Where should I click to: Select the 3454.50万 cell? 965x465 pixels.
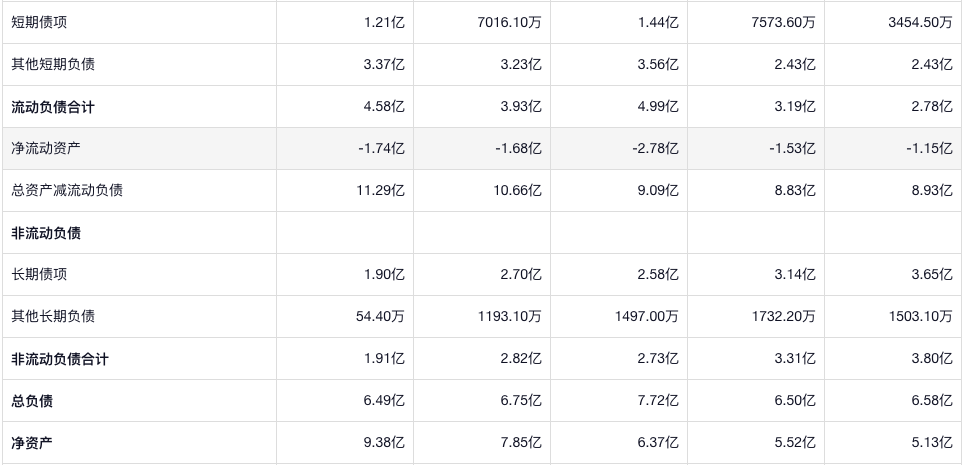(x=920, y=22)
